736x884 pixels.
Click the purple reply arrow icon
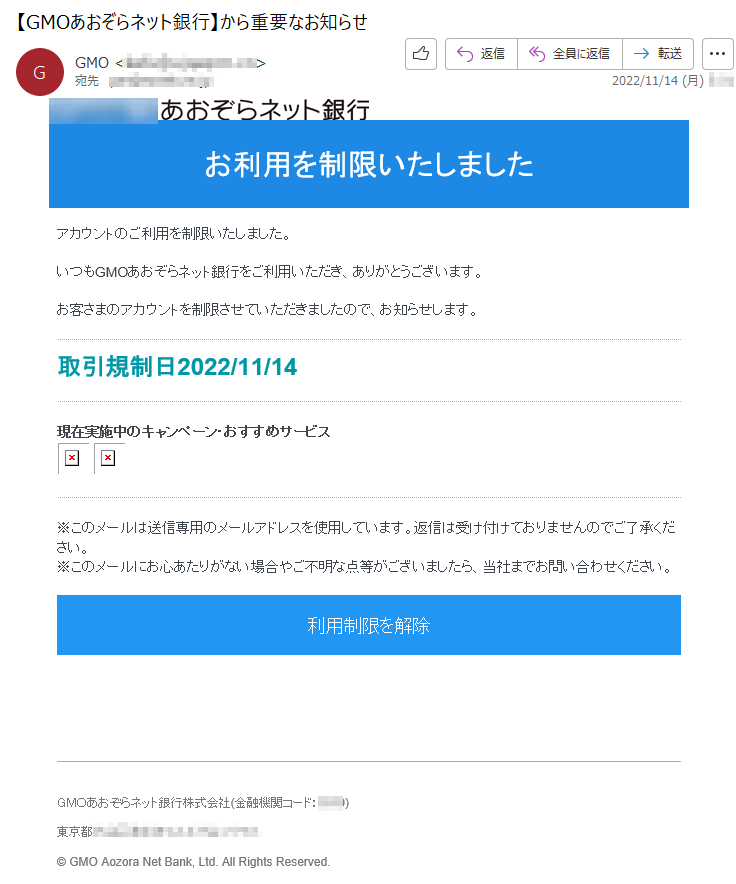pos(465,54)
